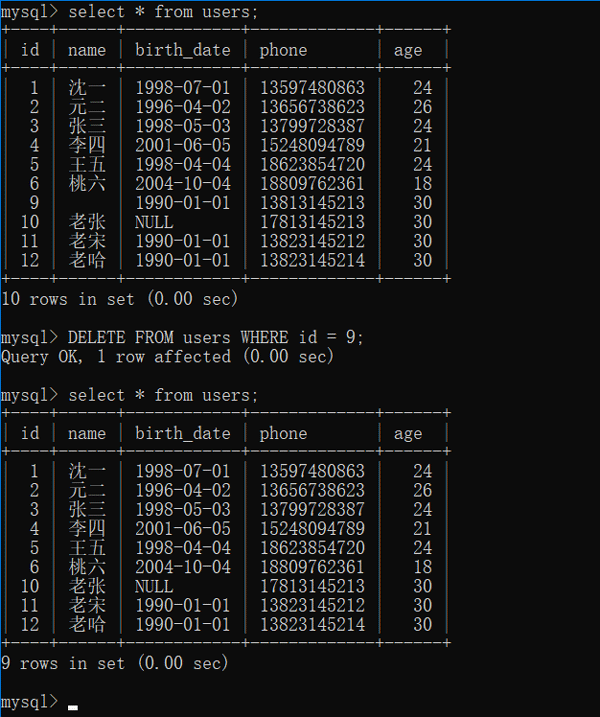Click the age header in the 10-row table
Screen dimensions: 600x717
[408, 50]
